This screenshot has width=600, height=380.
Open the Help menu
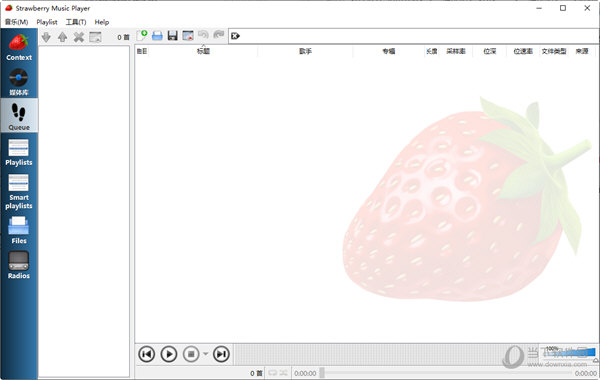(x=102, y=22)
